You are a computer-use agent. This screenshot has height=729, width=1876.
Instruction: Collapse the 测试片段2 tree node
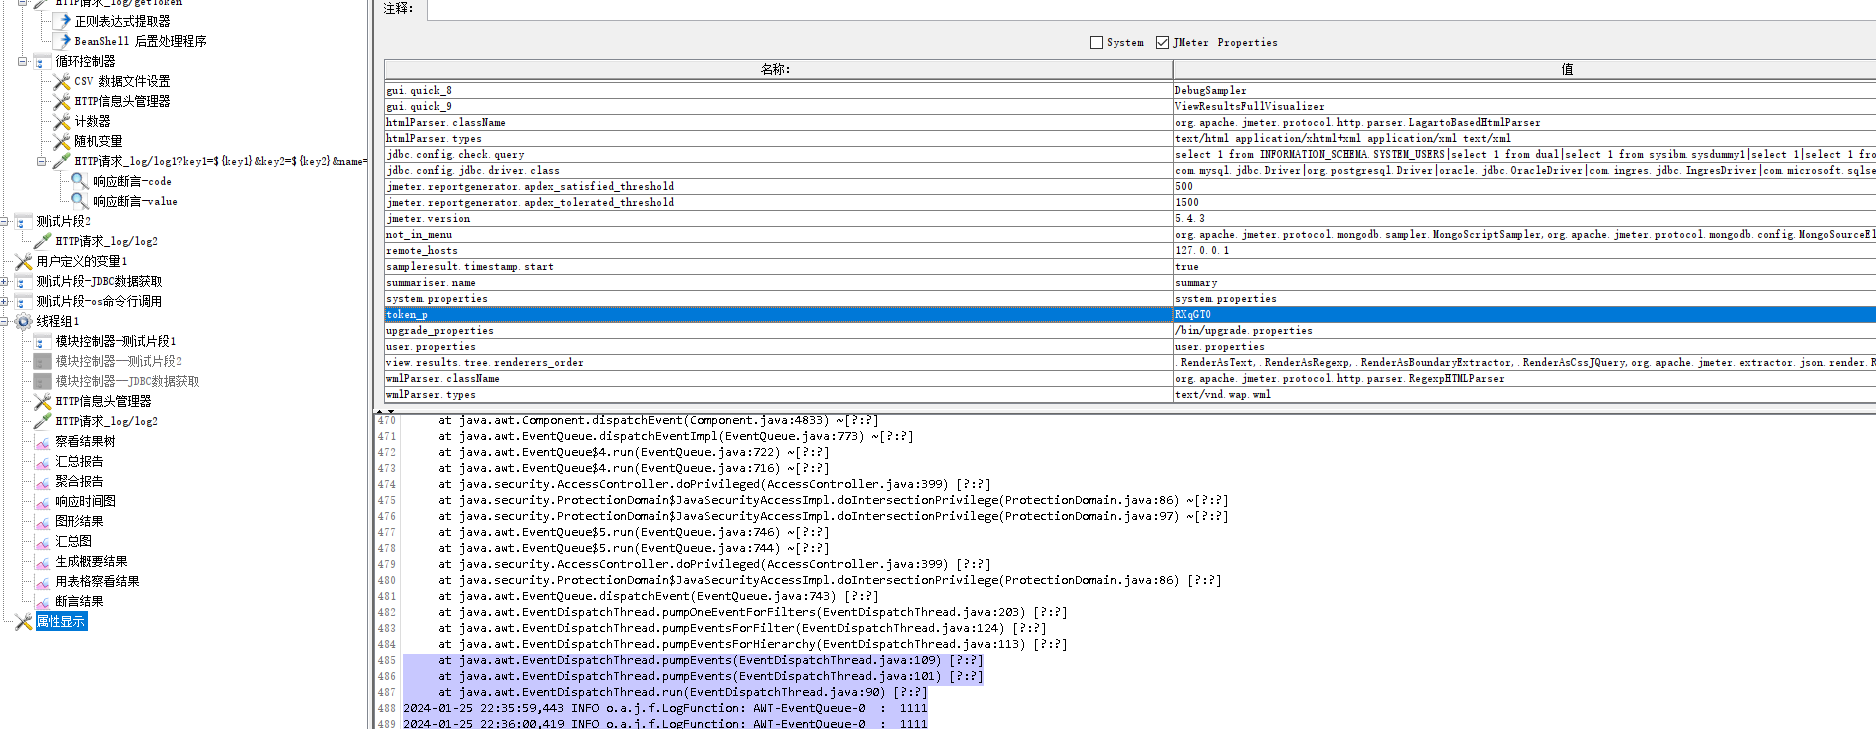point(5,221)
